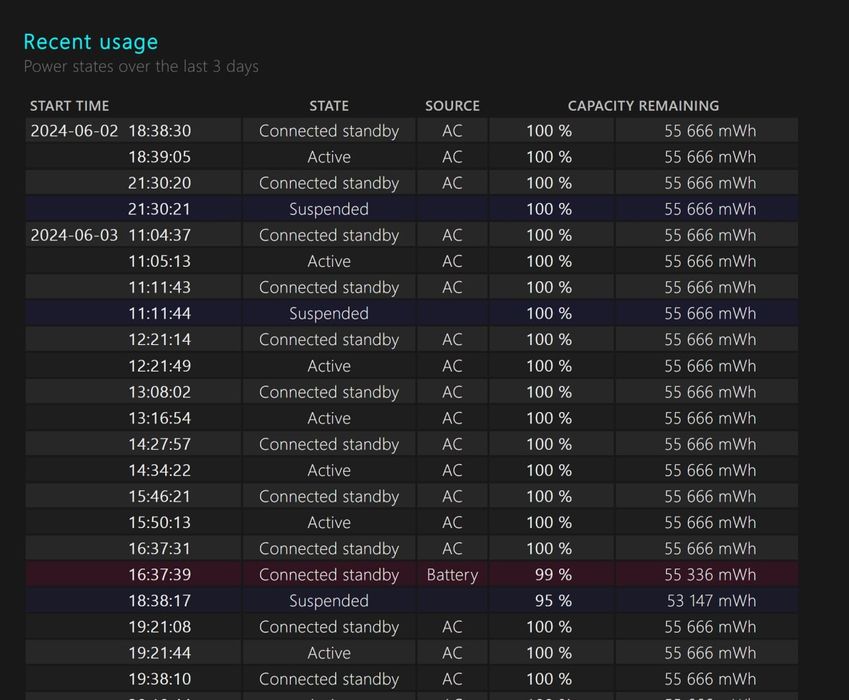Click the 19:38:10 start time

pos(160,679)
